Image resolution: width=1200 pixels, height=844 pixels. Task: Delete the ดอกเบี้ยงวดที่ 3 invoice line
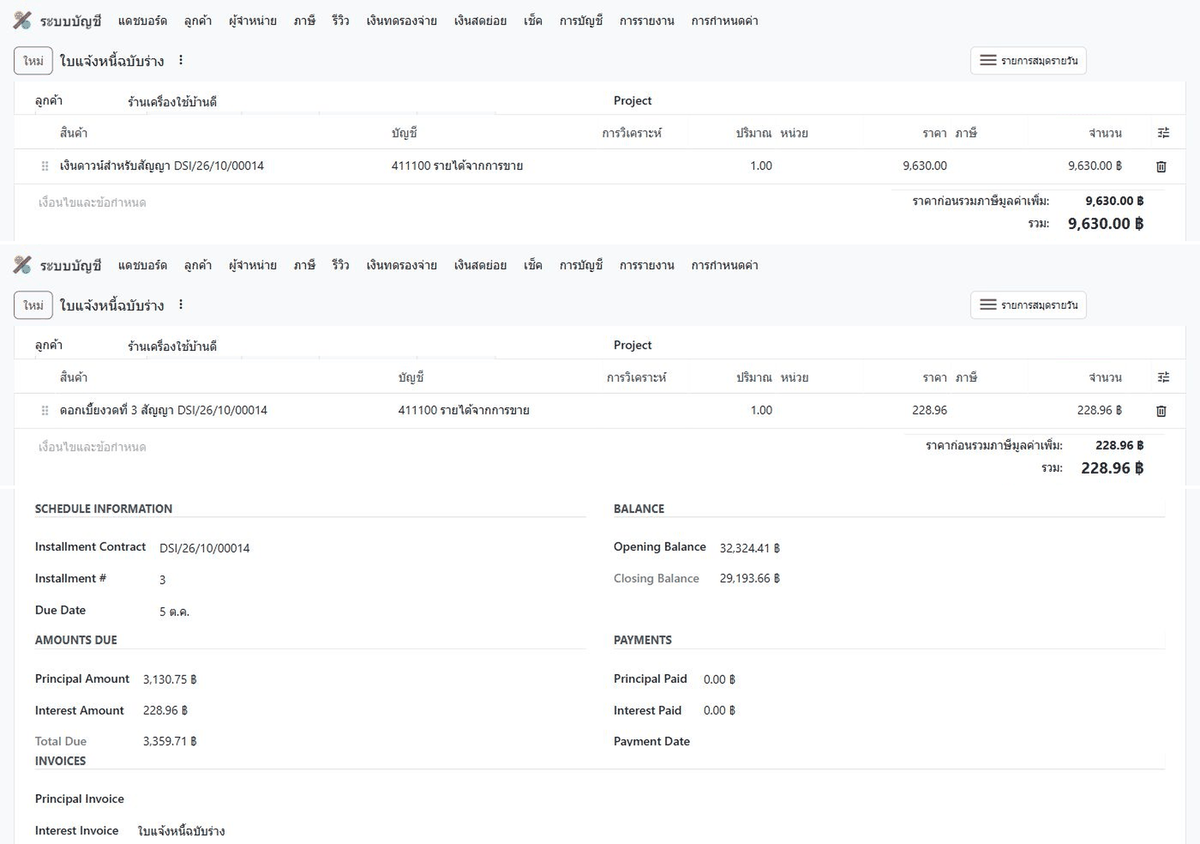[x=1161, y=411]
